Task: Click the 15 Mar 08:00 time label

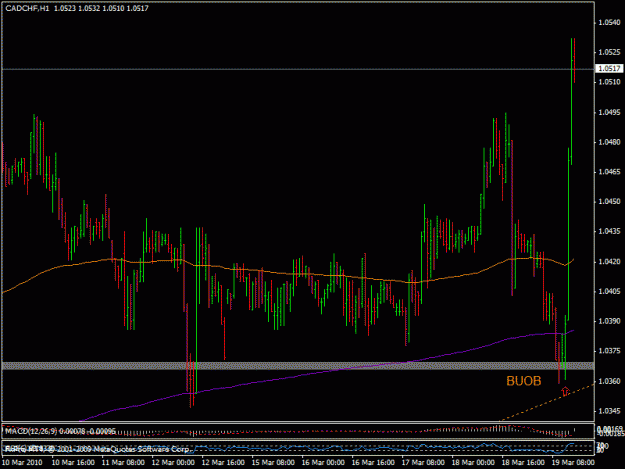Action: click(273, 463)
